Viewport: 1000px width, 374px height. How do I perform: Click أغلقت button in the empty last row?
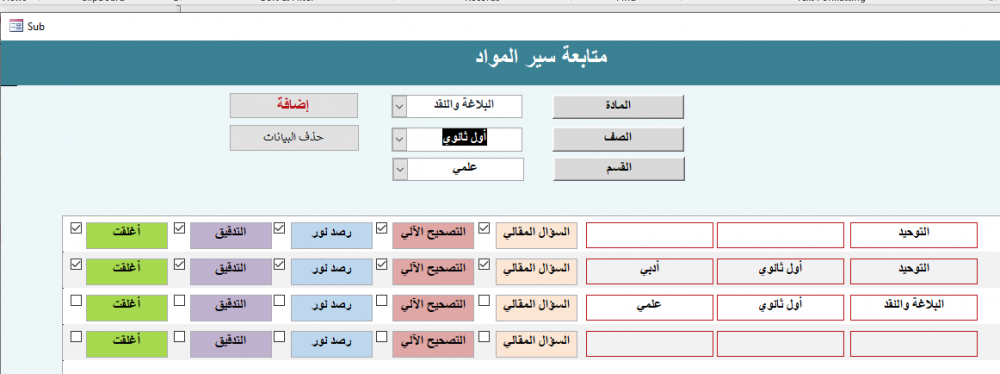click(127, 344)
